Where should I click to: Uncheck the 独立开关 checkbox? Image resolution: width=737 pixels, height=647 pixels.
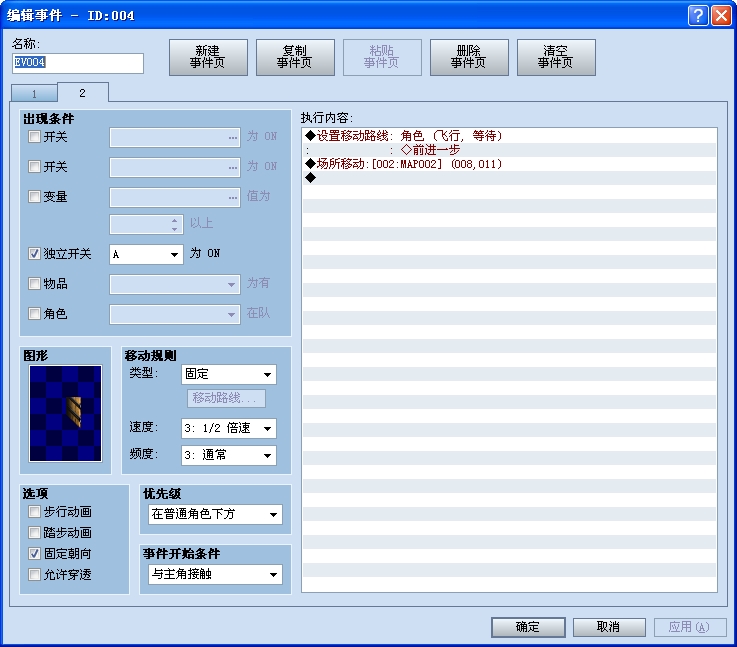coord(35,254)
